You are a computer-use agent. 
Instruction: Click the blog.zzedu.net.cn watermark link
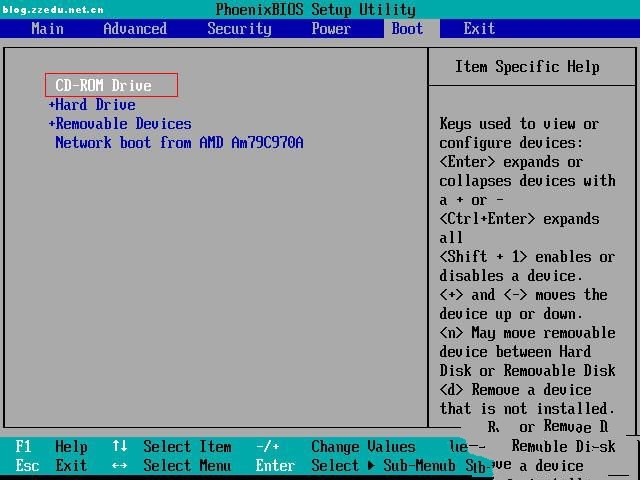click(52, 9)
